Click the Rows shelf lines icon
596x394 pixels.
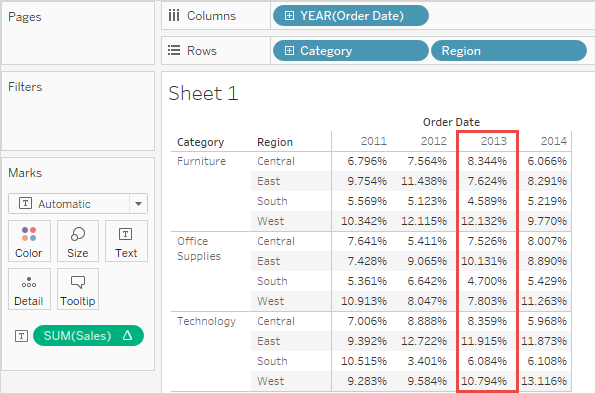click(x=174, y=51)
